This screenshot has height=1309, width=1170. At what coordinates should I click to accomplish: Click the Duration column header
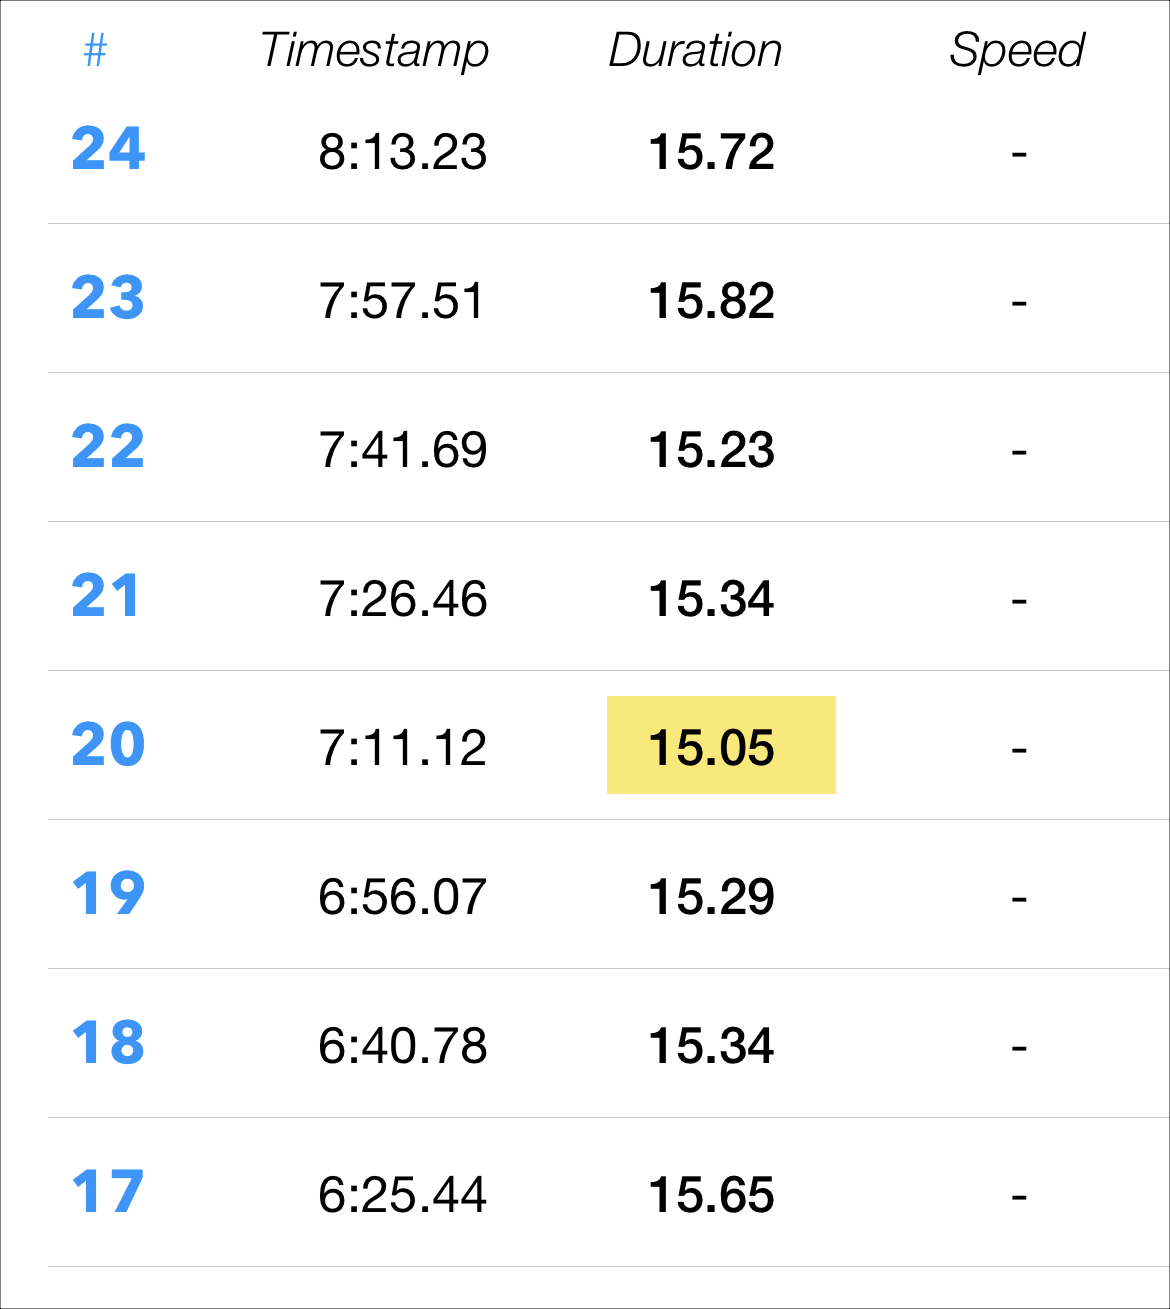(695, 50)
